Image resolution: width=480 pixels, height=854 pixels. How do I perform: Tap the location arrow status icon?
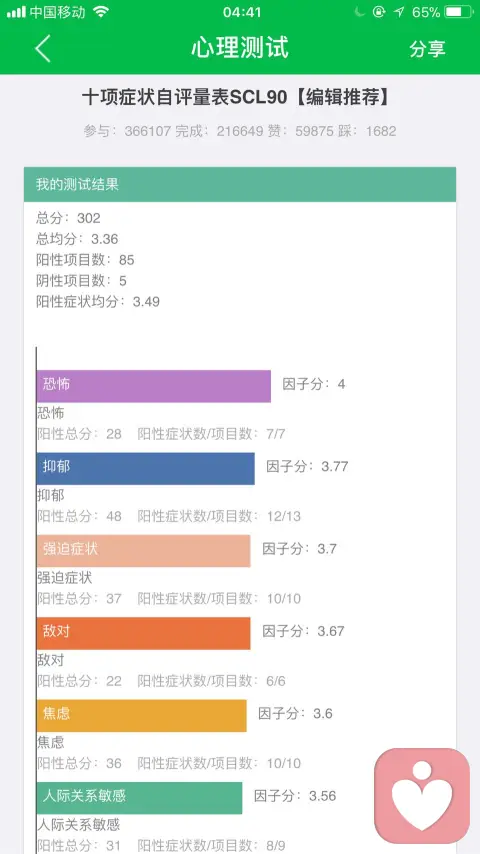(399, 12)
